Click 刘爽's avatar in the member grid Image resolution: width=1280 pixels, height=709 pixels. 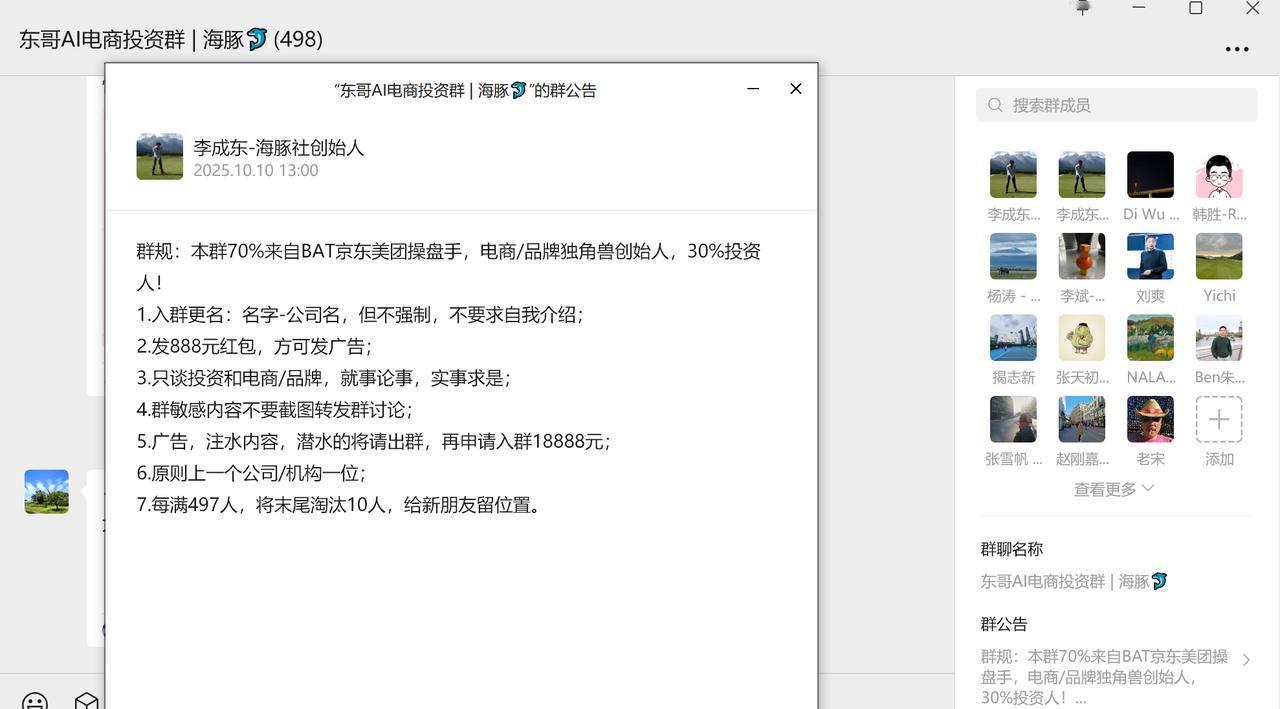(1150, 255)
